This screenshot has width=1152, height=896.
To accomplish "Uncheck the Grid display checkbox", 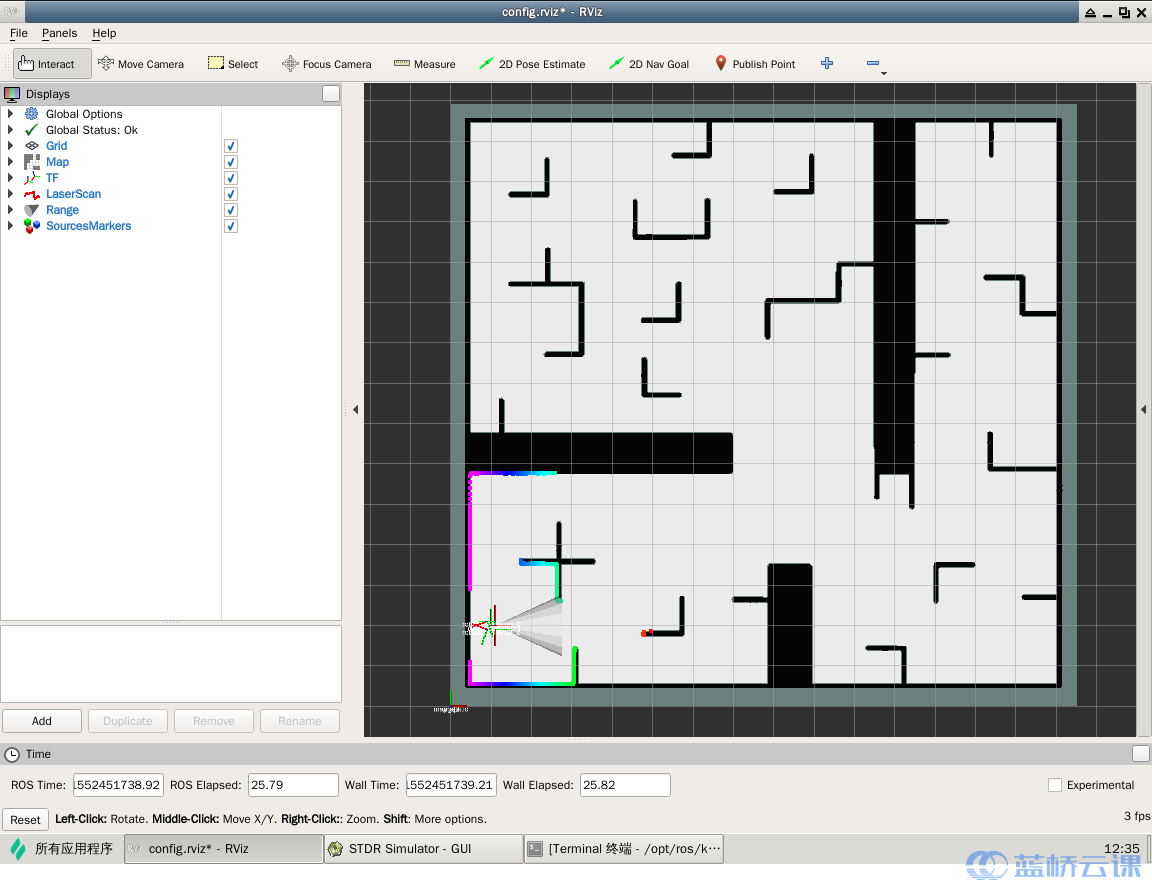I will (x=231, y=146).
